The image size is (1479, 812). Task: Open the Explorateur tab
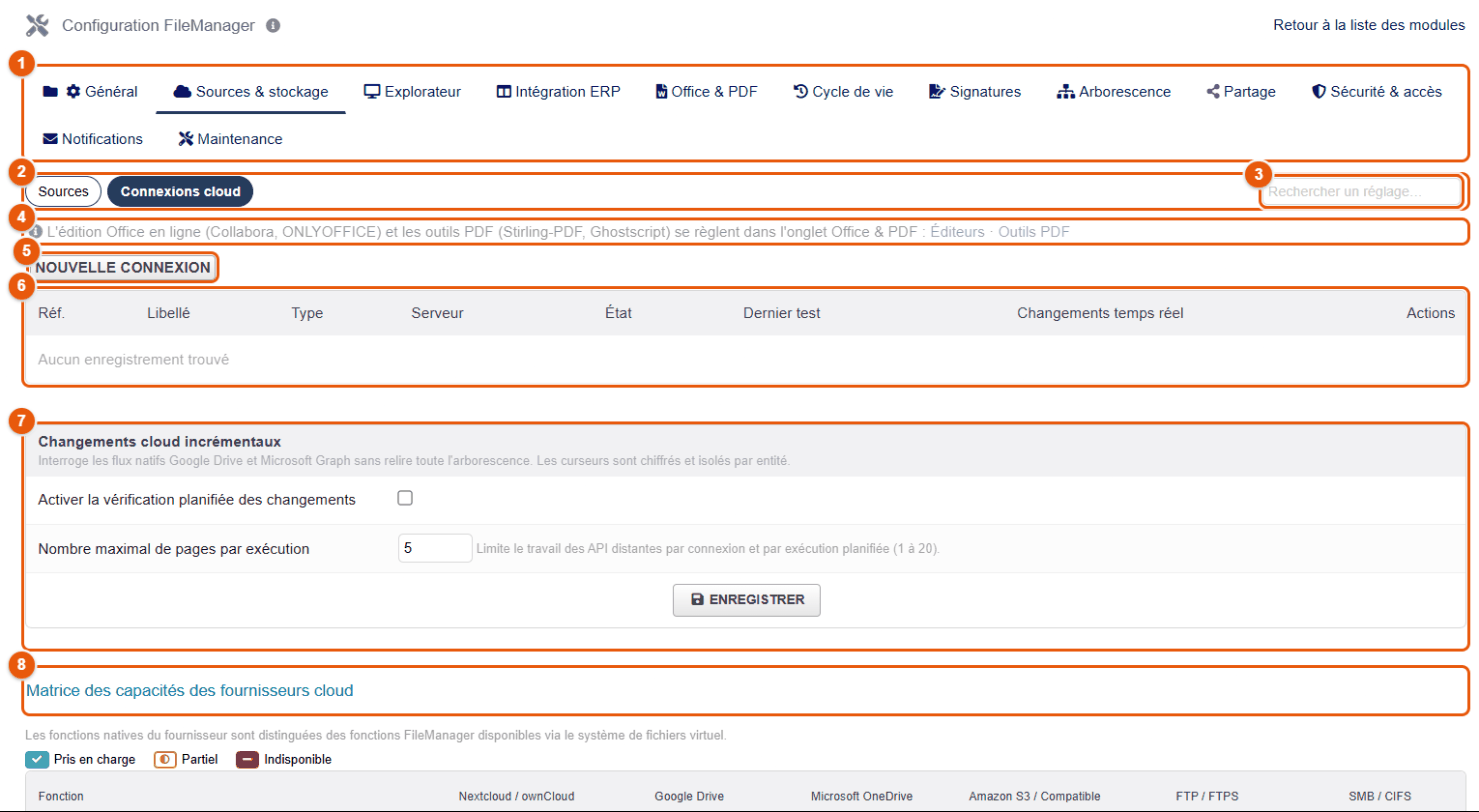(x=412, y=92)
